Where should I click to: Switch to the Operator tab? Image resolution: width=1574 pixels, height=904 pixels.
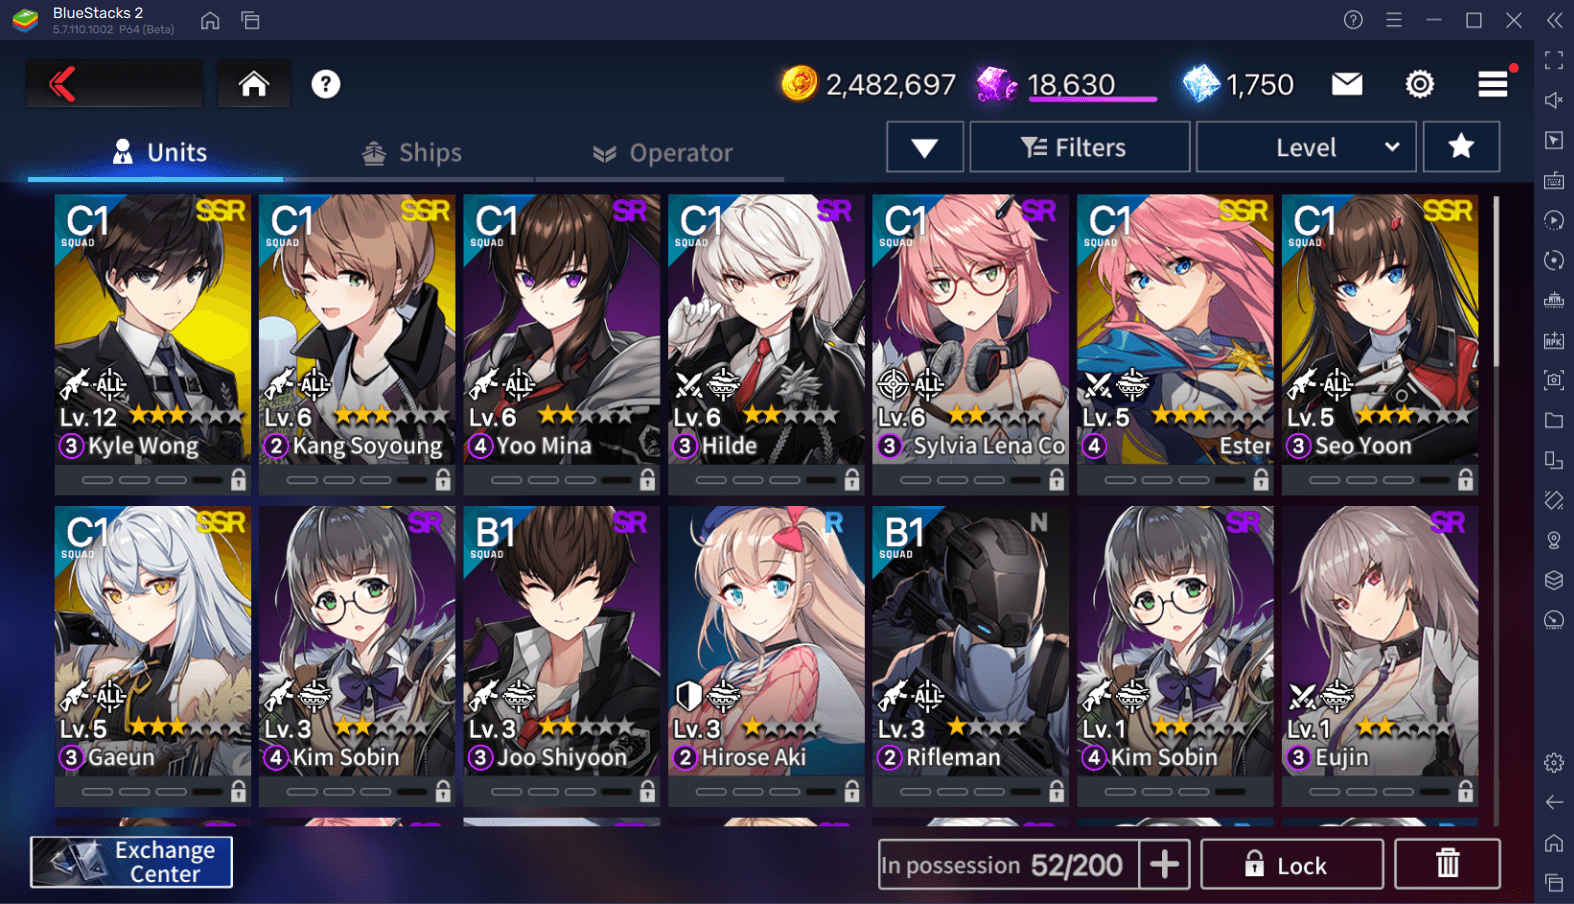click(x=661, y=152)
